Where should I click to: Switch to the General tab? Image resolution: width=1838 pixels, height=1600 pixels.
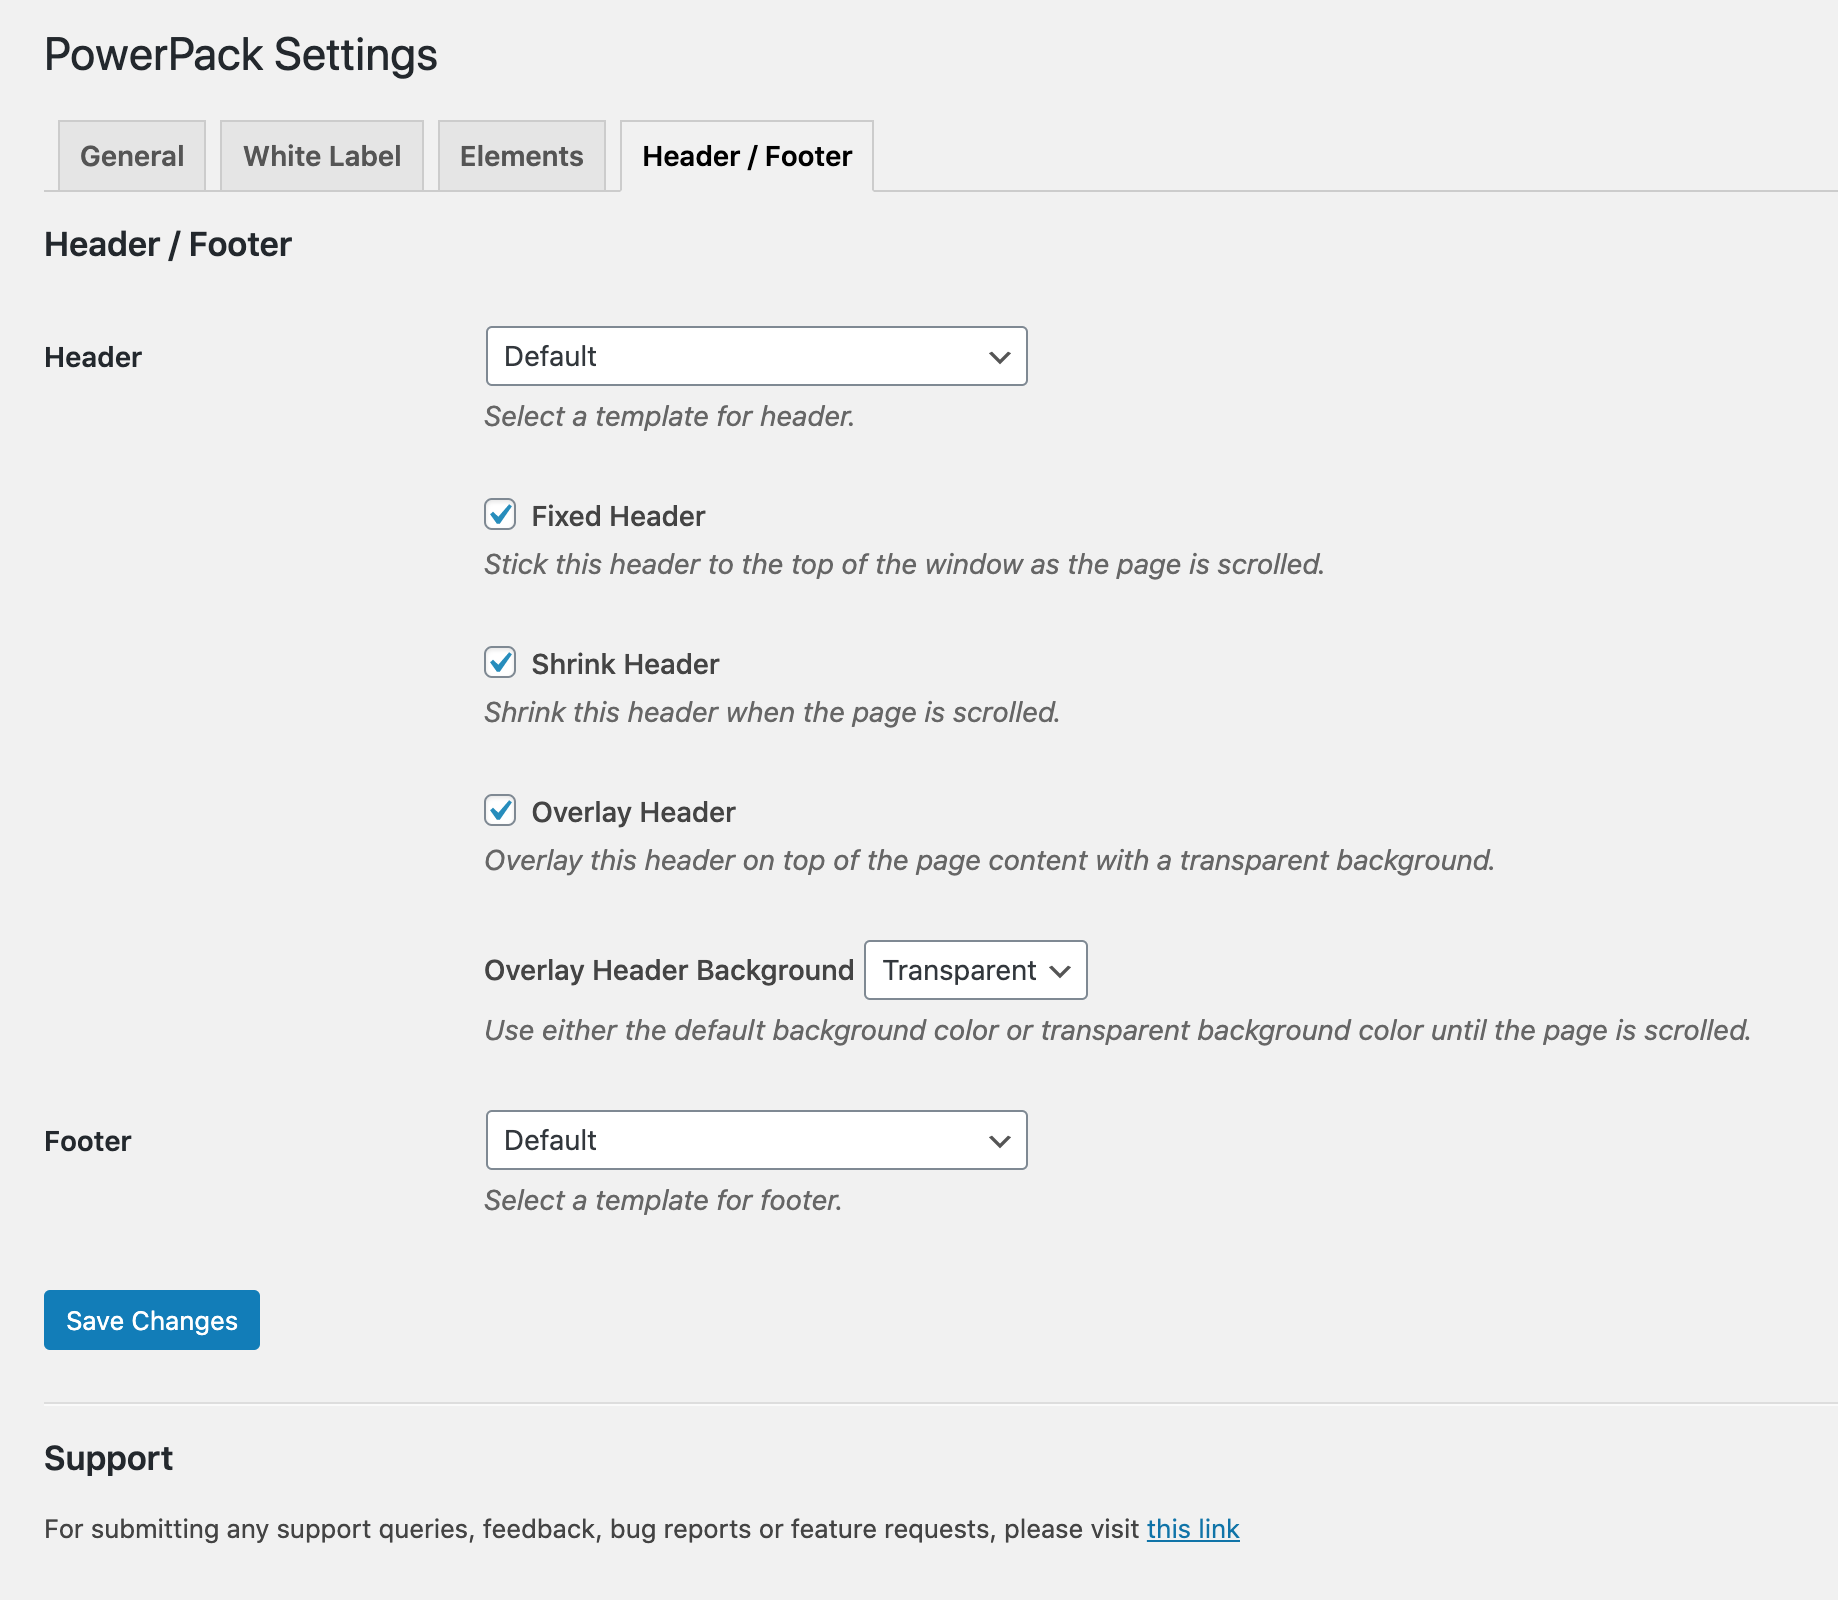[x=131, y=155]
